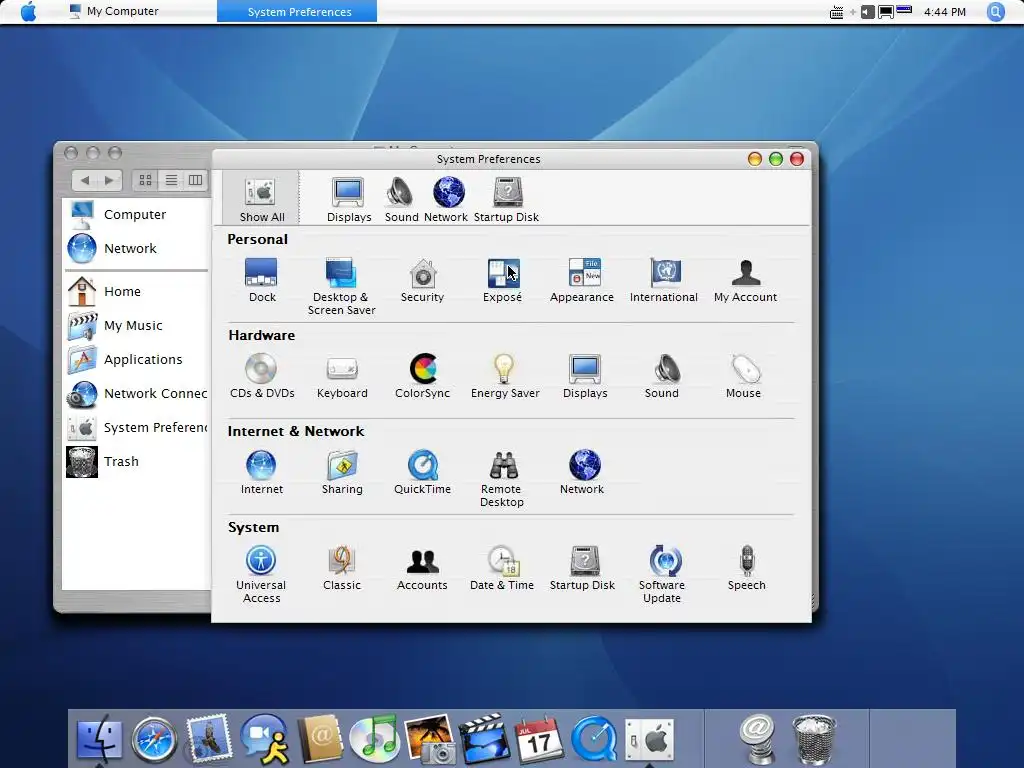Viewport: 1024px width, 768px height.
Task: Launch Mail from the dock
Action: pyautogui.click(x=209, y=738)
